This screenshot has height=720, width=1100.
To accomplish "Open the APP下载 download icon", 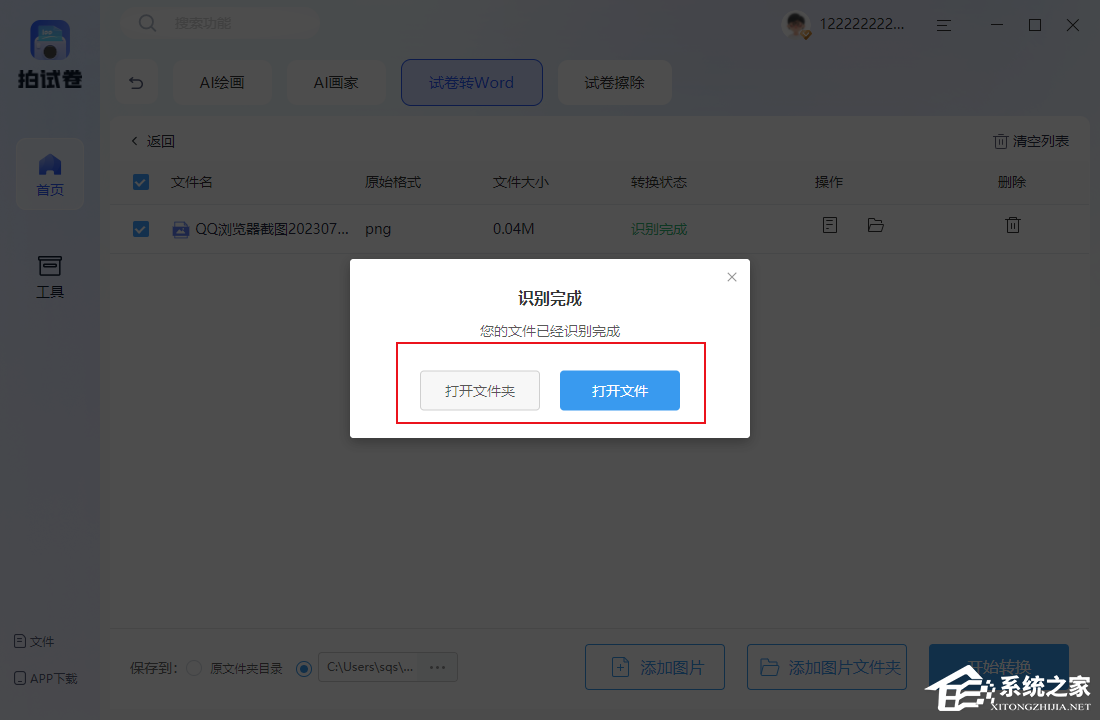I will tap(19, 678).
